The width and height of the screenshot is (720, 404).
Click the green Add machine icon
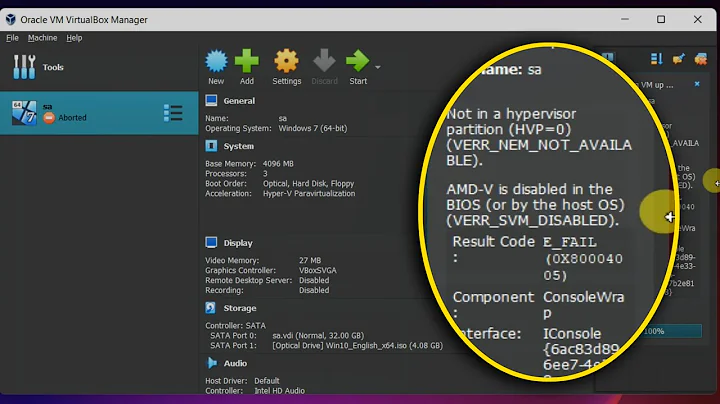(x=247, y=61)
